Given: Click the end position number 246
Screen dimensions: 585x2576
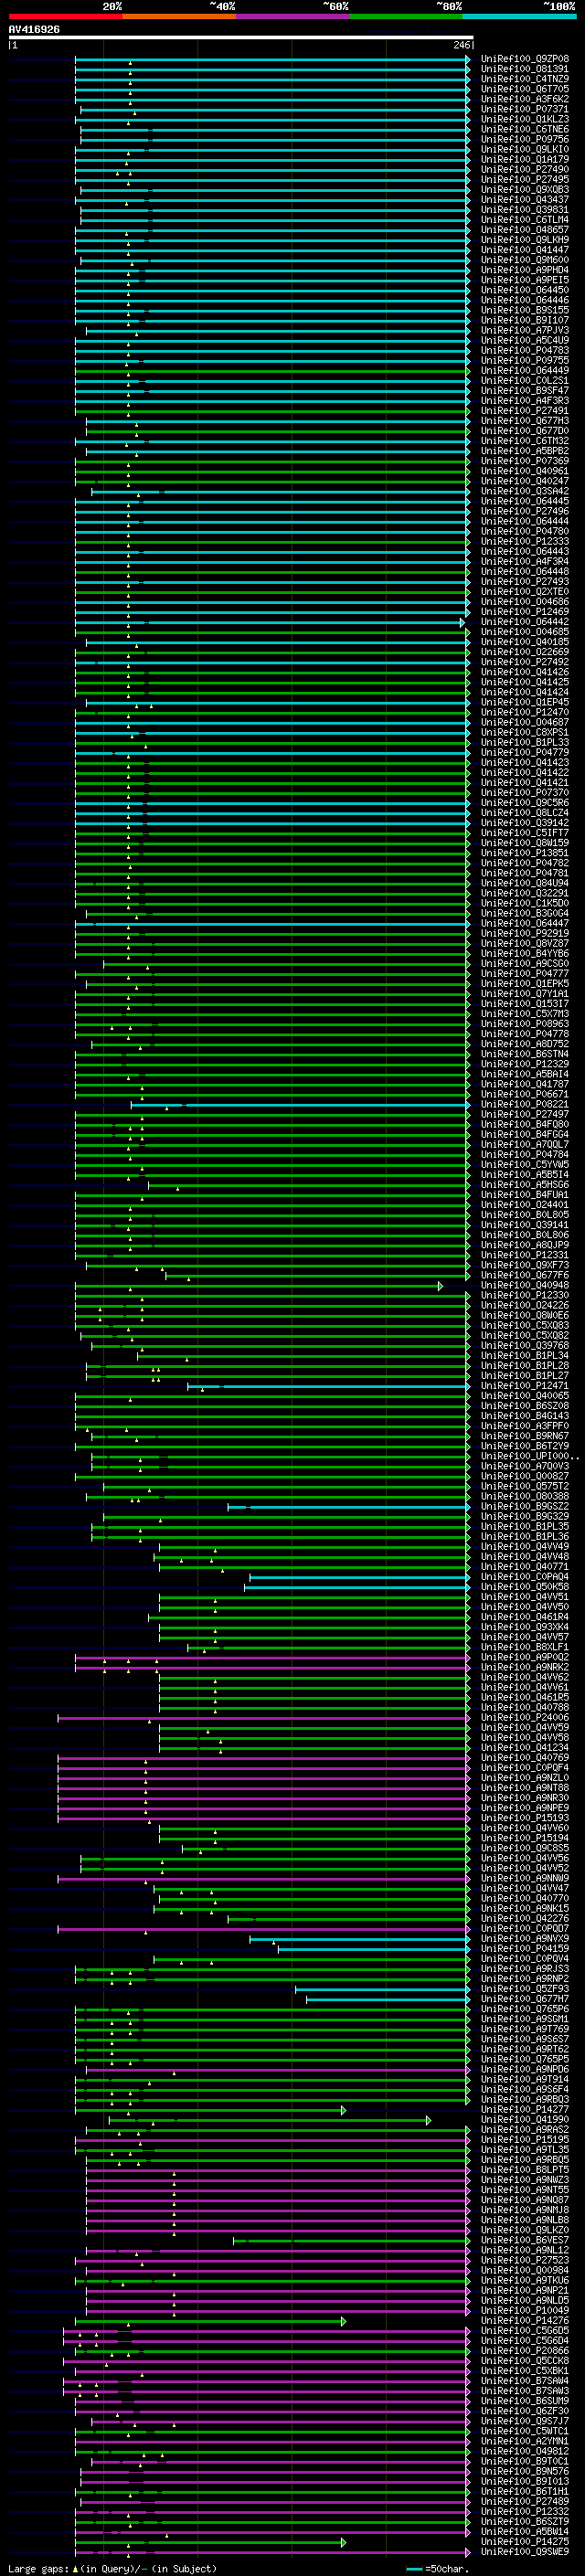Looking at the screenshot, I should [461, 45].
